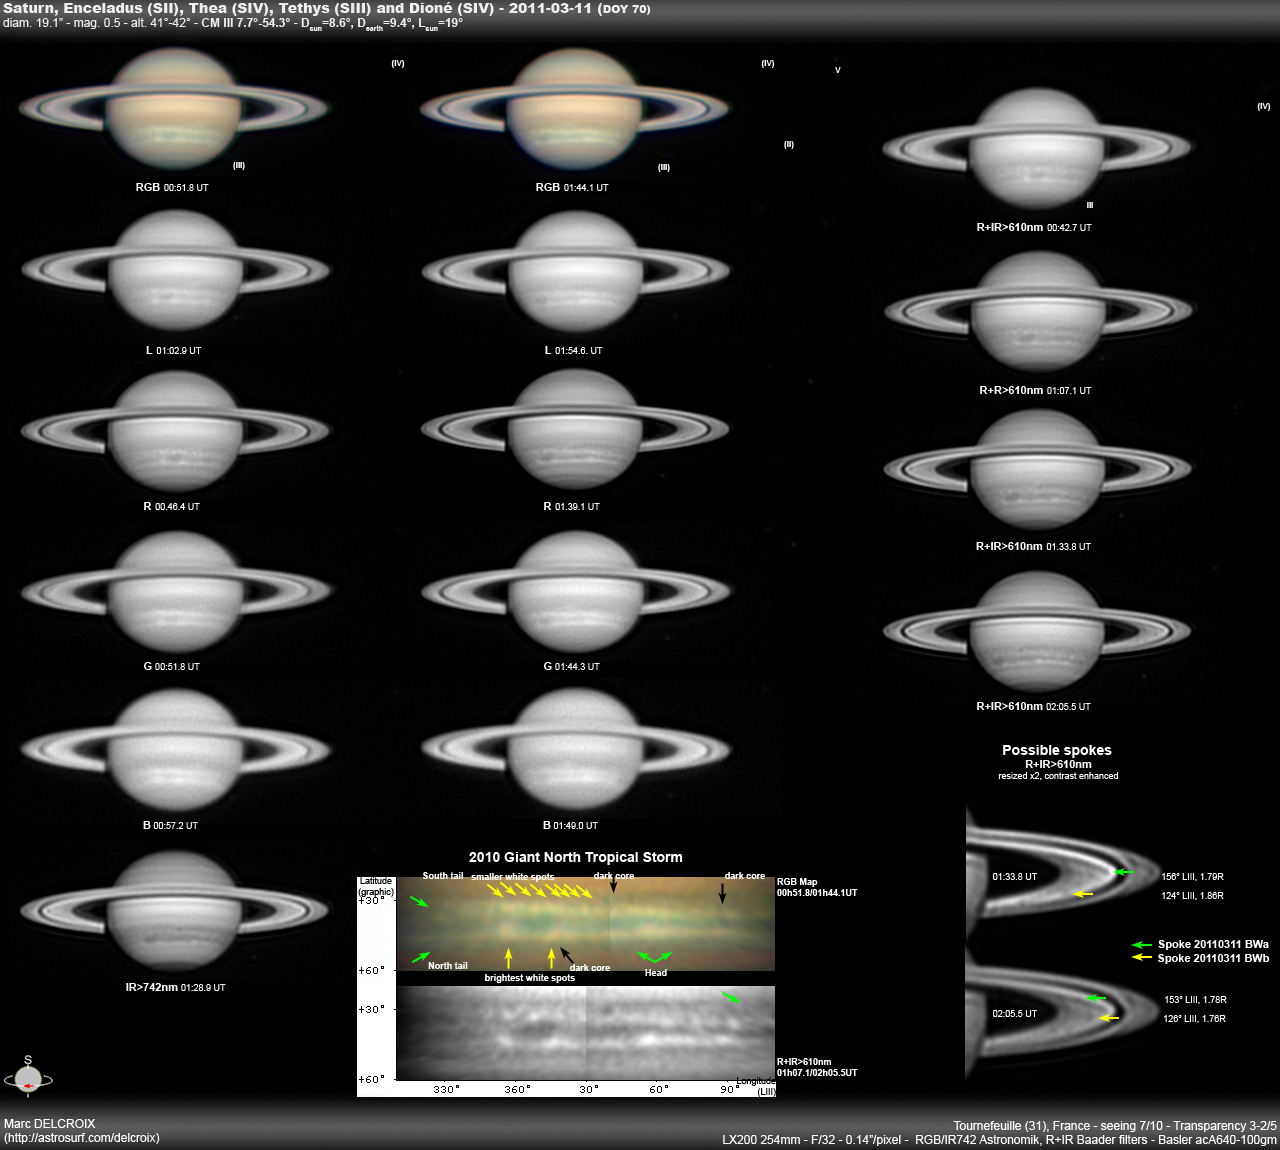1280x1150 pixels.
Task: Click the '60°' longitude tick label
Action: (x=659, y=1090)
